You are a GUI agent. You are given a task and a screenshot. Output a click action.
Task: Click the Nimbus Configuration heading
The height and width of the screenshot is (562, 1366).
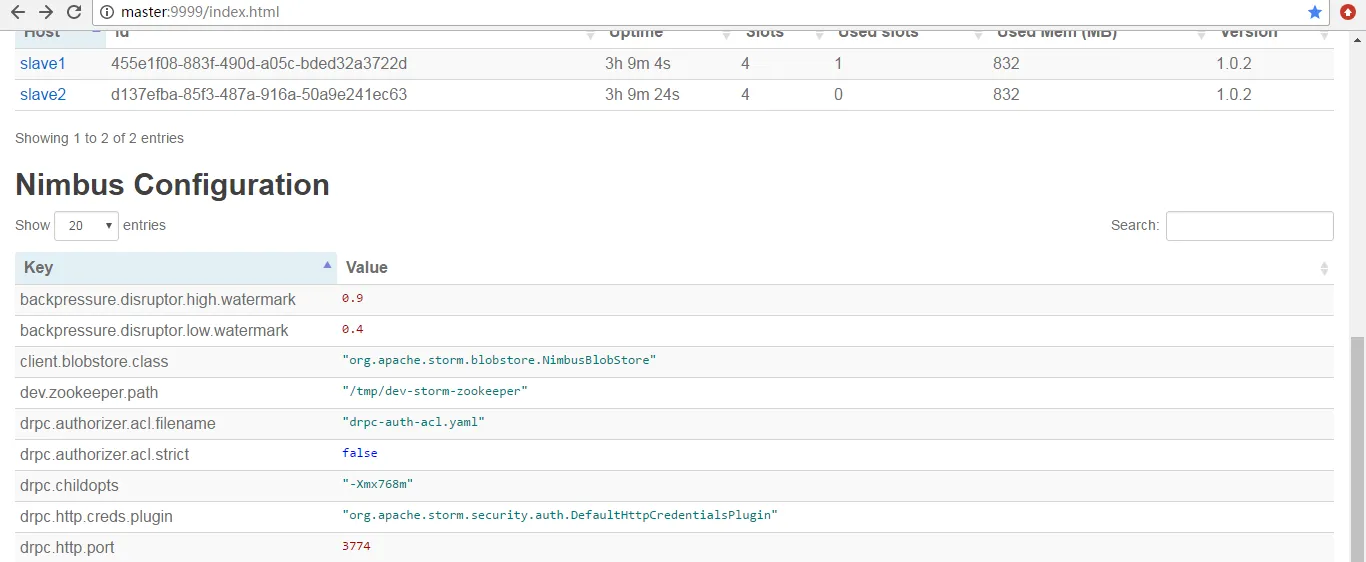172,185
